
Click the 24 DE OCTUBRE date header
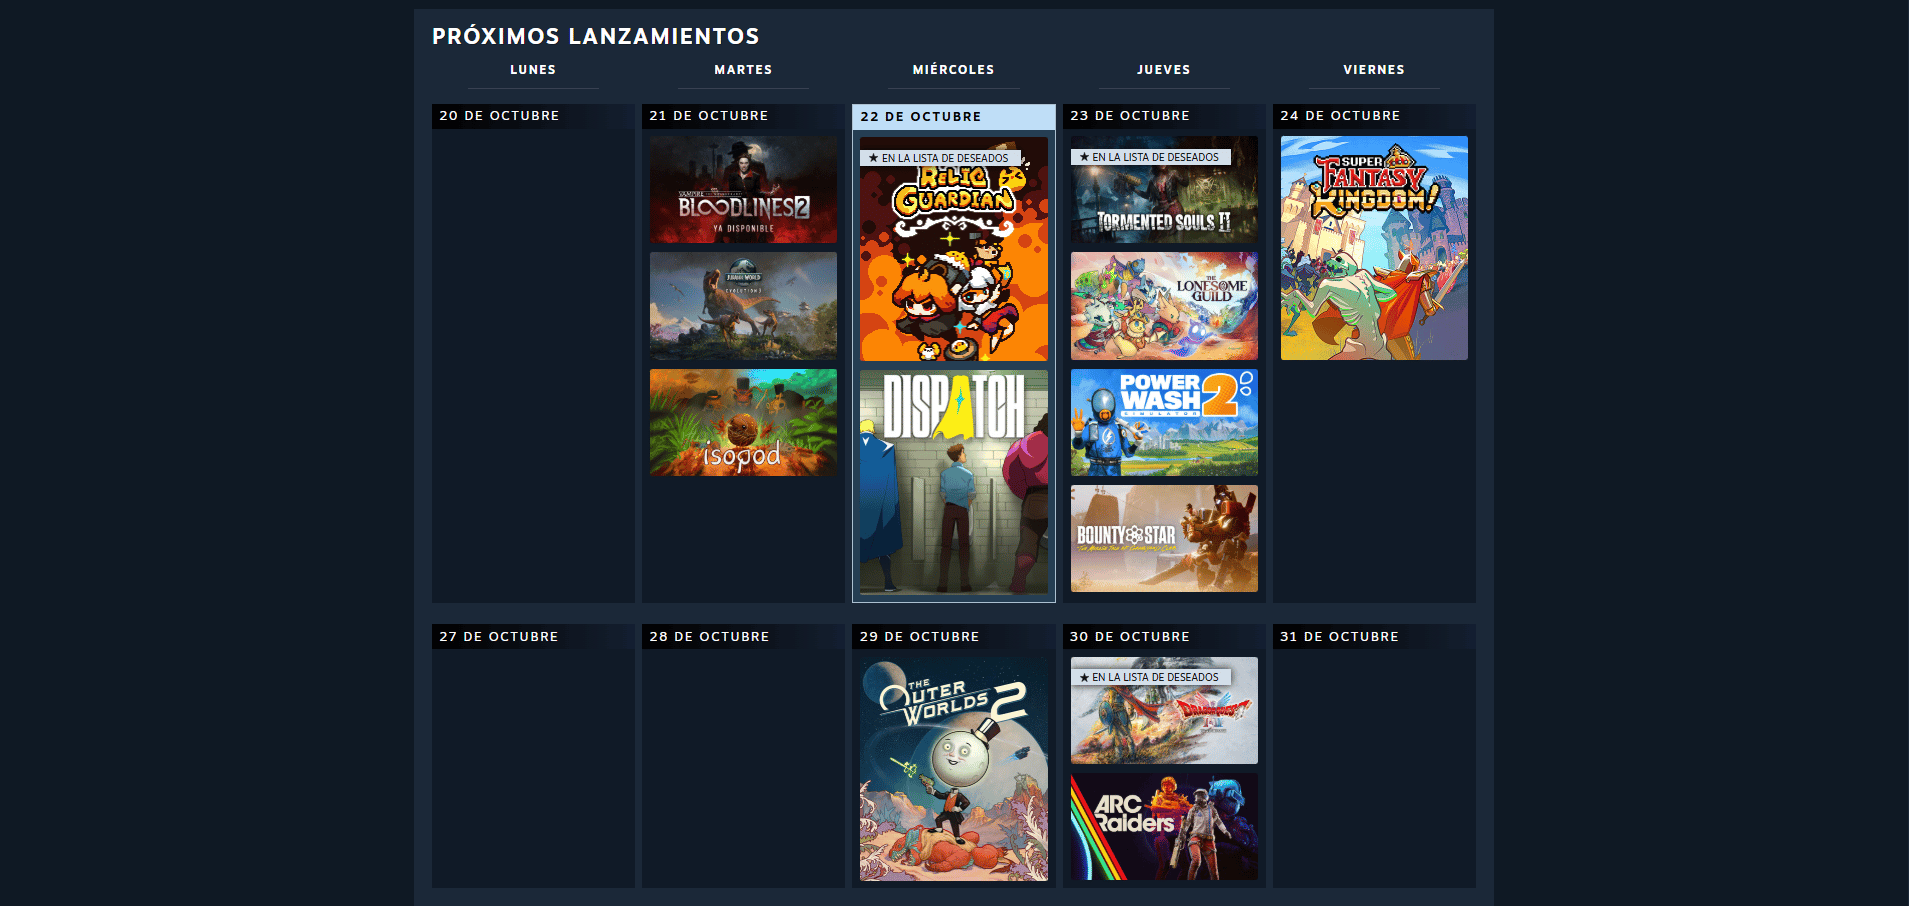[1374, 116]
